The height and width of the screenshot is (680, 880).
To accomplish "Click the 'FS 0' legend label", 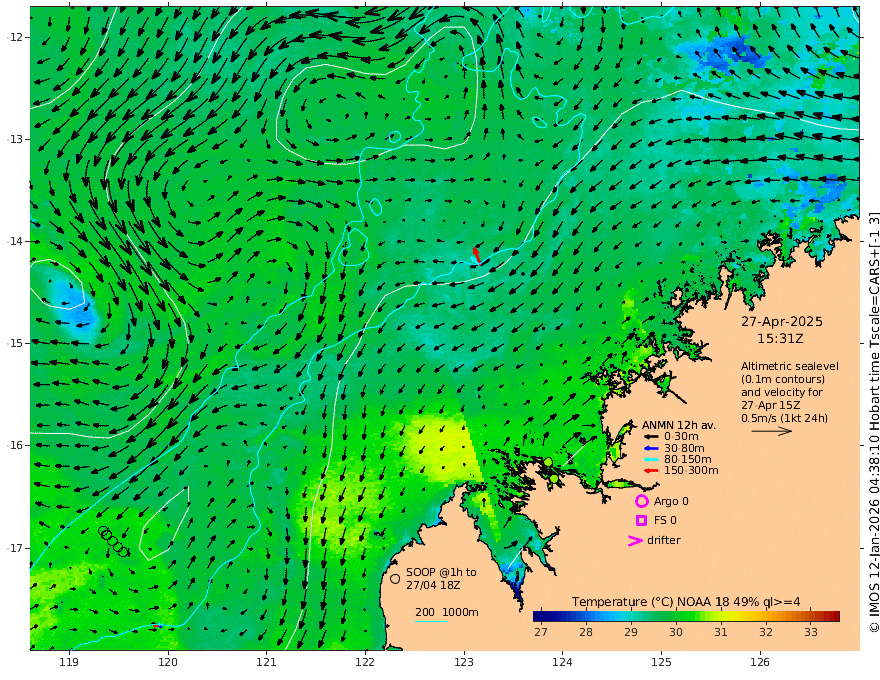I will (x=665, y=520).
